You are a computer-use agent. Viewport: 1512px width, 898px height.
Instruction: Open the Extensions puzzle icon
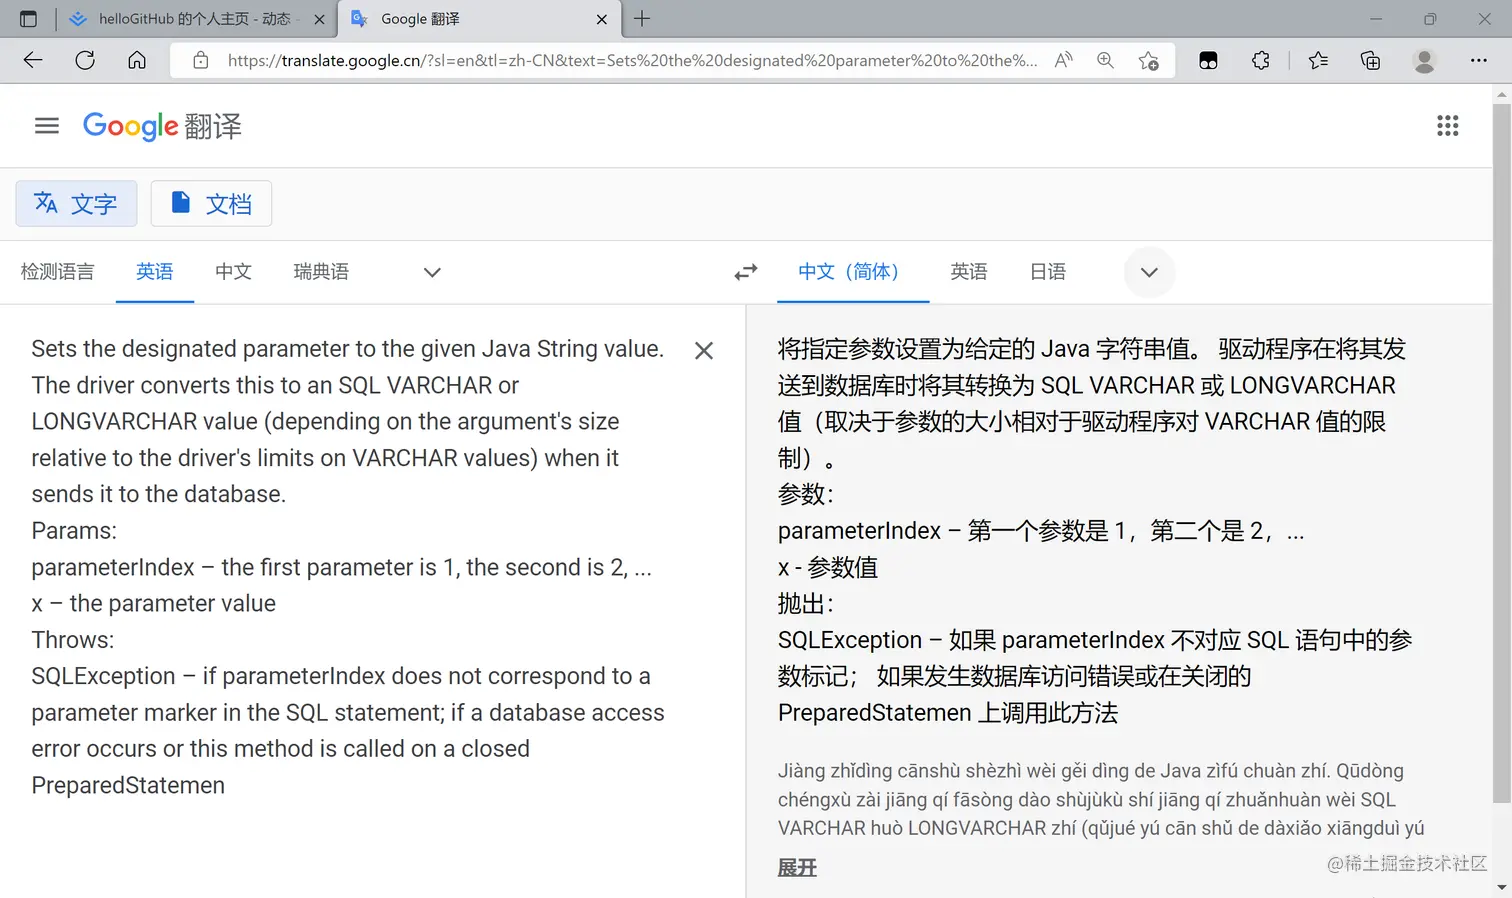coord(1260,60)
